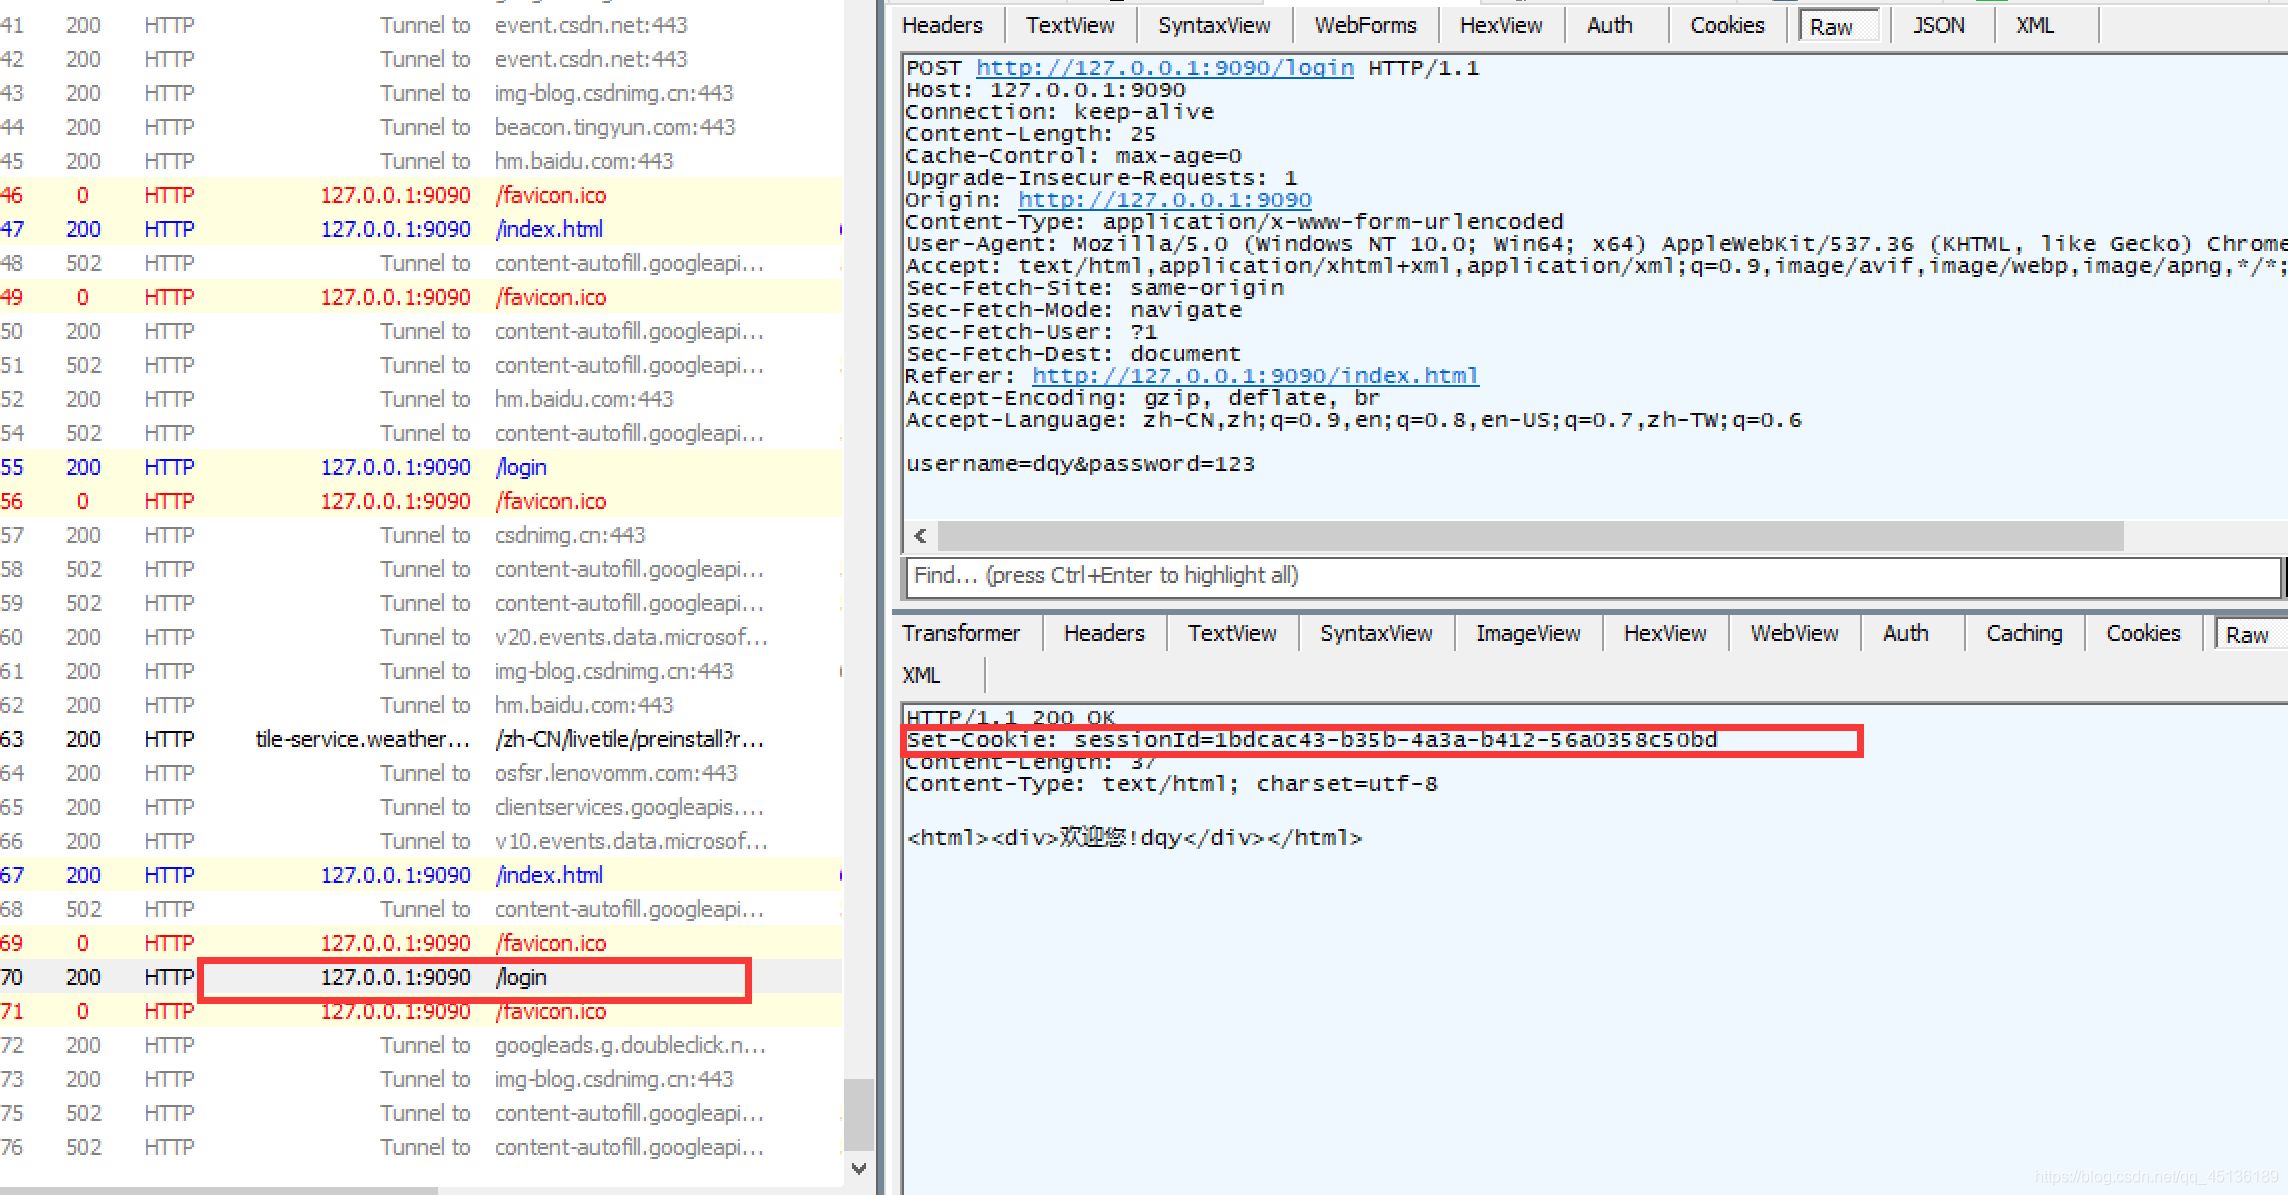2288x1195 pixels.
Task: Select the WebForms inspector tab
Action: tap(1365, 25)
